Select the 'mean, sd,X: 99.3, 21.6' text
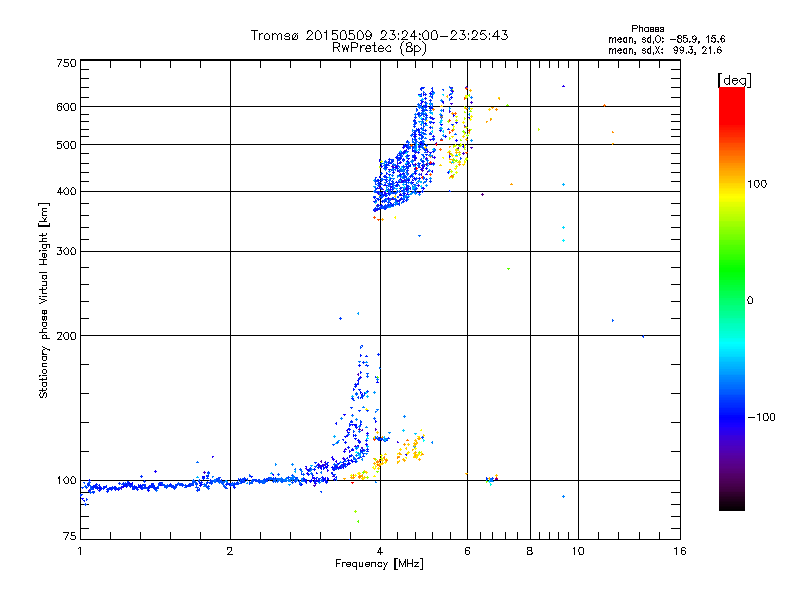 coord(665,50)
